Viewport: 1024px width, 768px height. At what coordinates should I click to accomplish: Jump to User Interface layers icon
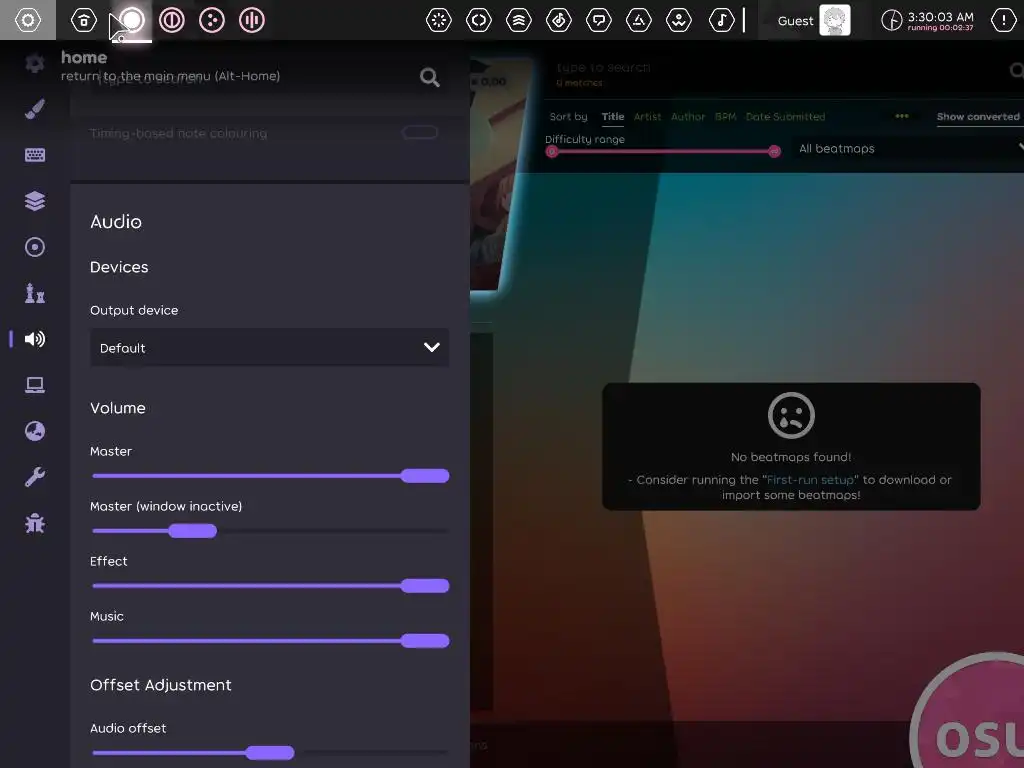(35, 201)
